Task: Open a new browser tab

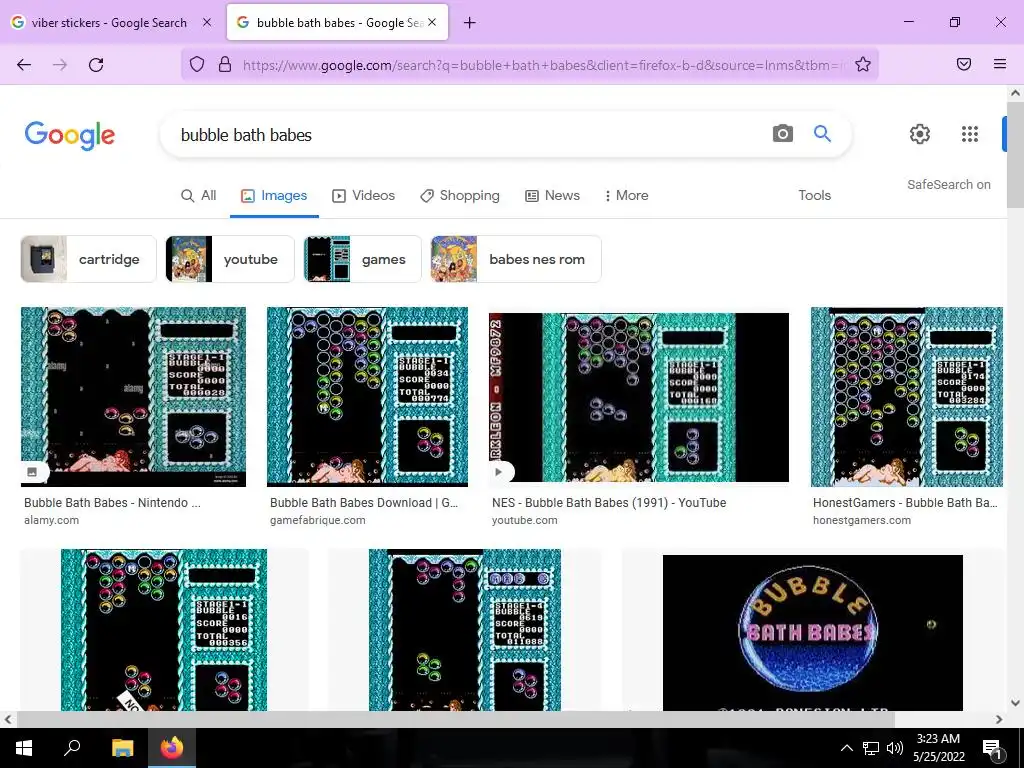Action: 470,23
